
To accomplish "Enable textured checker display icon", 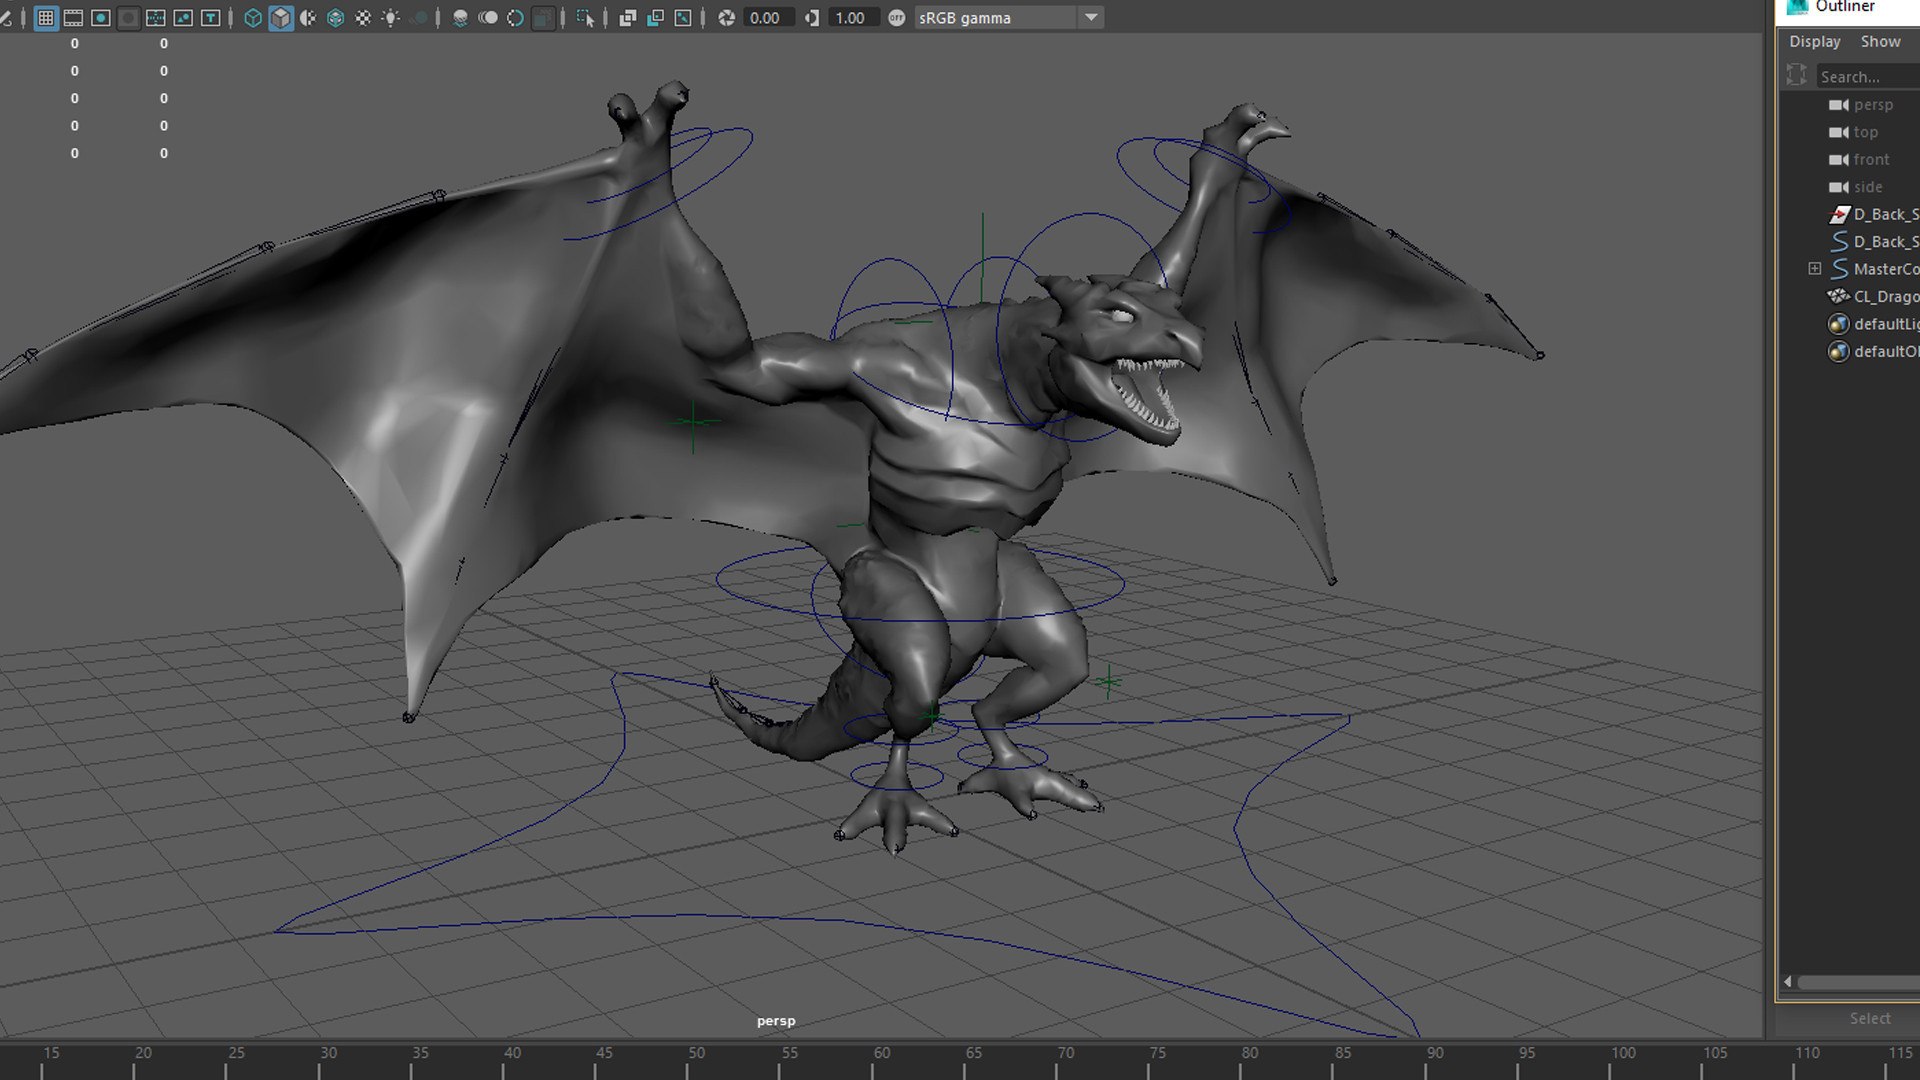I will point(363,18).
